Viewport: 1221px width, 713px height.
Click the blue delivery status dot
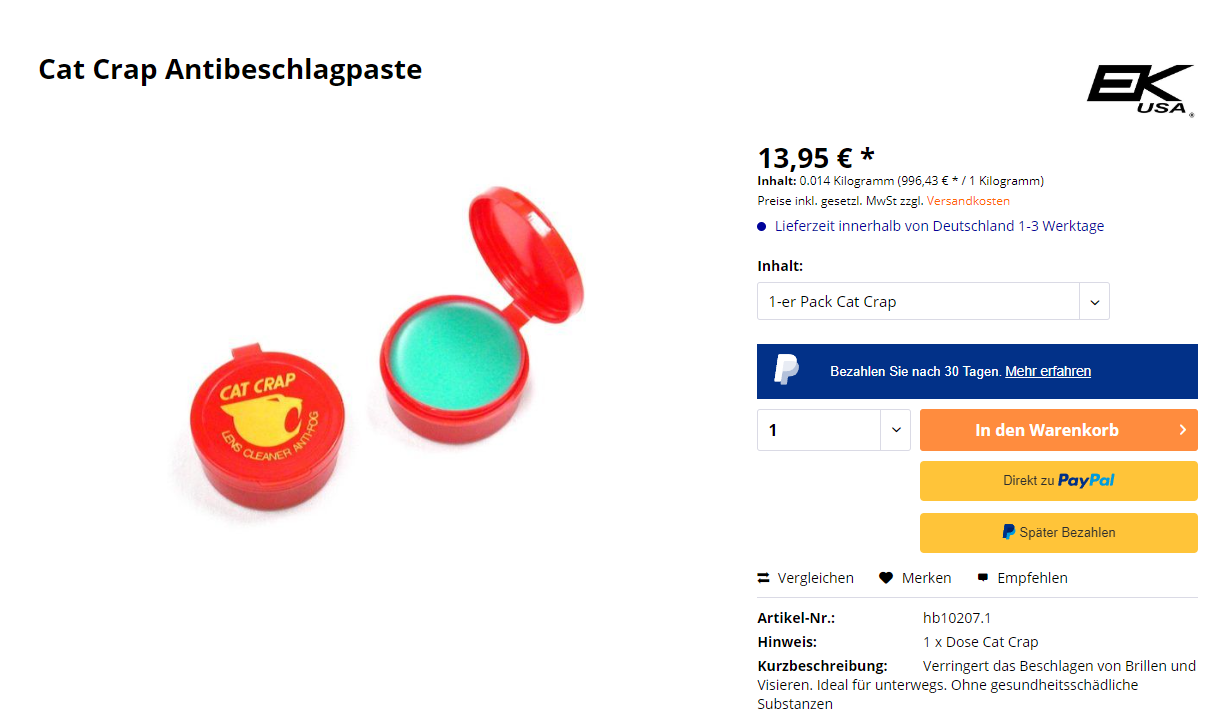[x=762, y=226]
